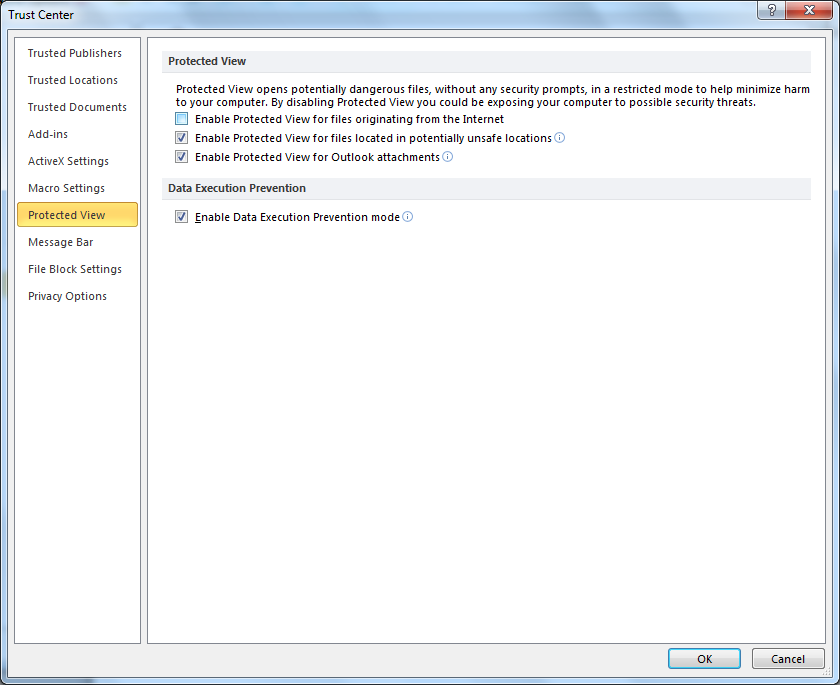Uncheck Protected View for potentially unsafe locations
The height and width of the screenshot is (685, 840).
[182, 138]
